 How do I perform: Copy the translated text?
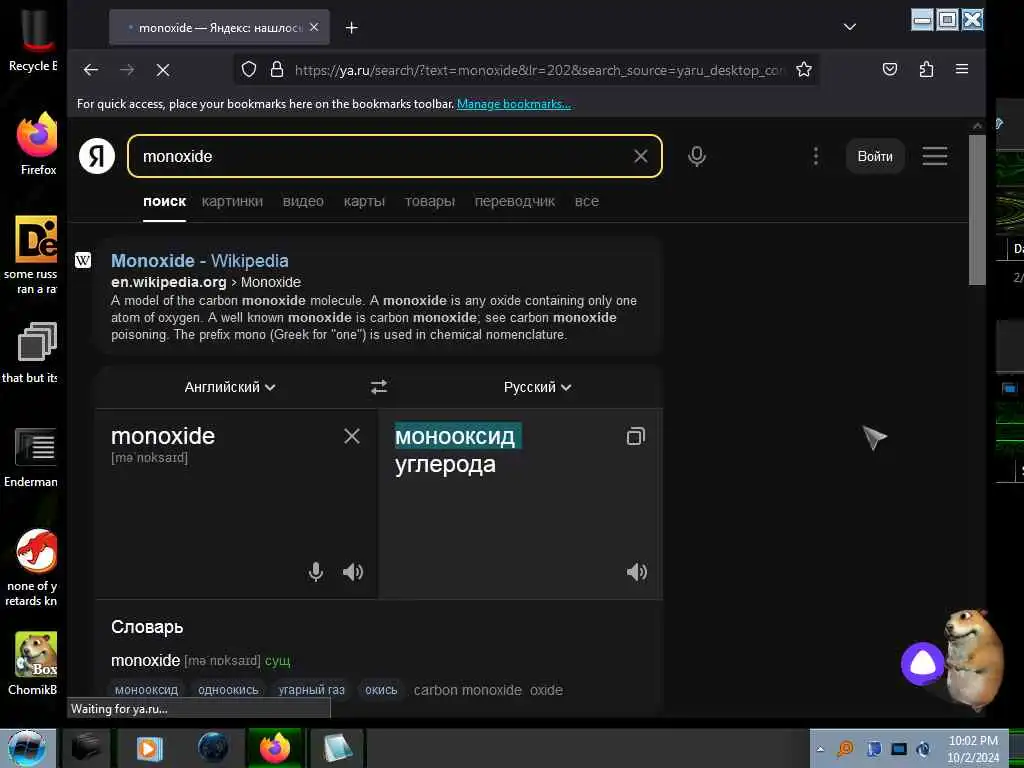(x=635, y=436)
